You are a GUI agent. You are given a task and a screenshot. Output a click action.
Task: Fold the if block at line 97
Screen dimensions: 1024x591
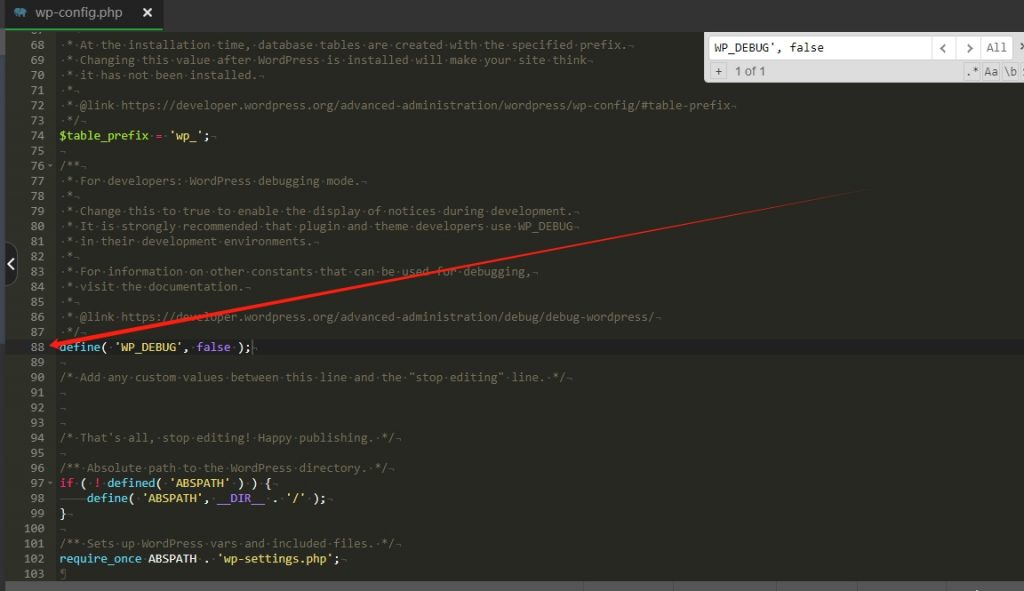tap(50, 483)
